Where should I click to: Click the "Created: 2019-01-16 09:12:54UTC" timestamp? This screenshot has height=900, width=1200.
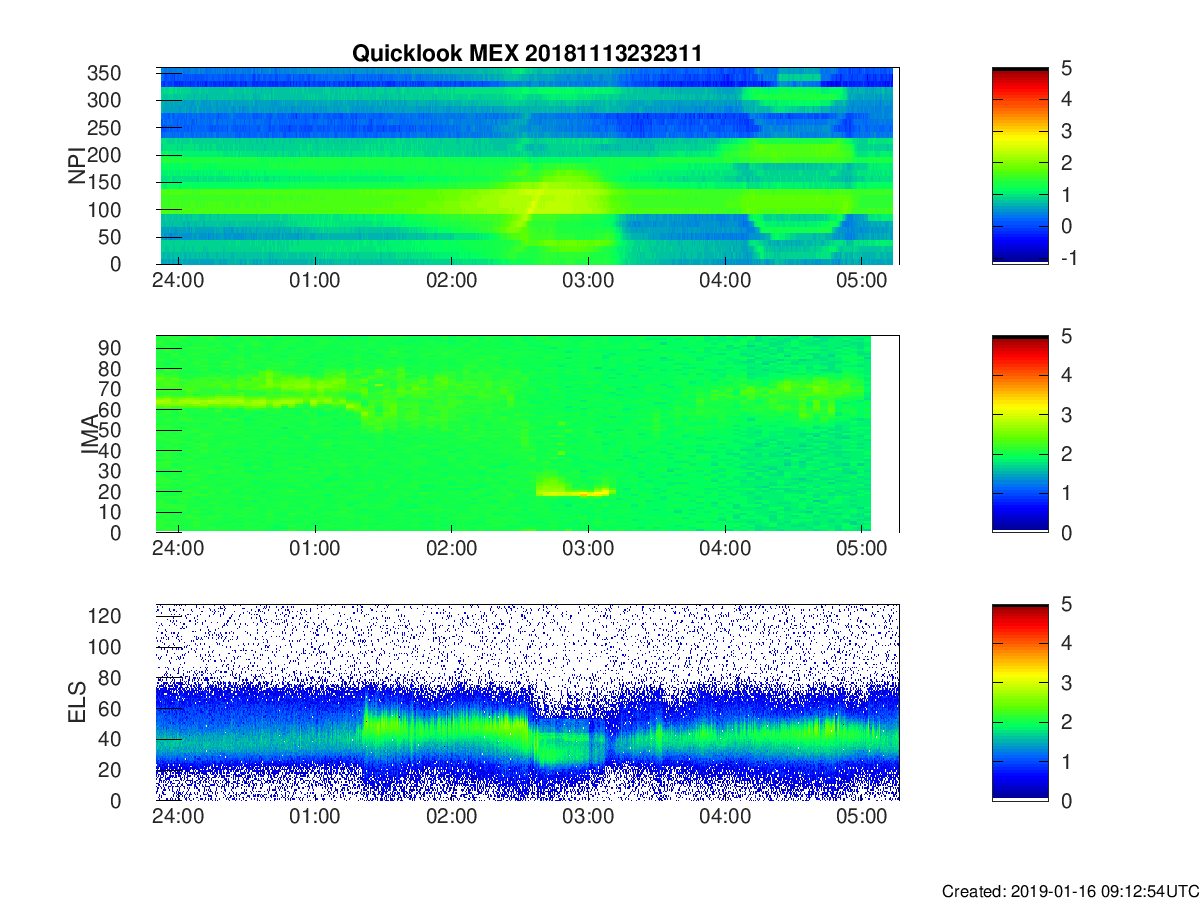point(1070,891)
